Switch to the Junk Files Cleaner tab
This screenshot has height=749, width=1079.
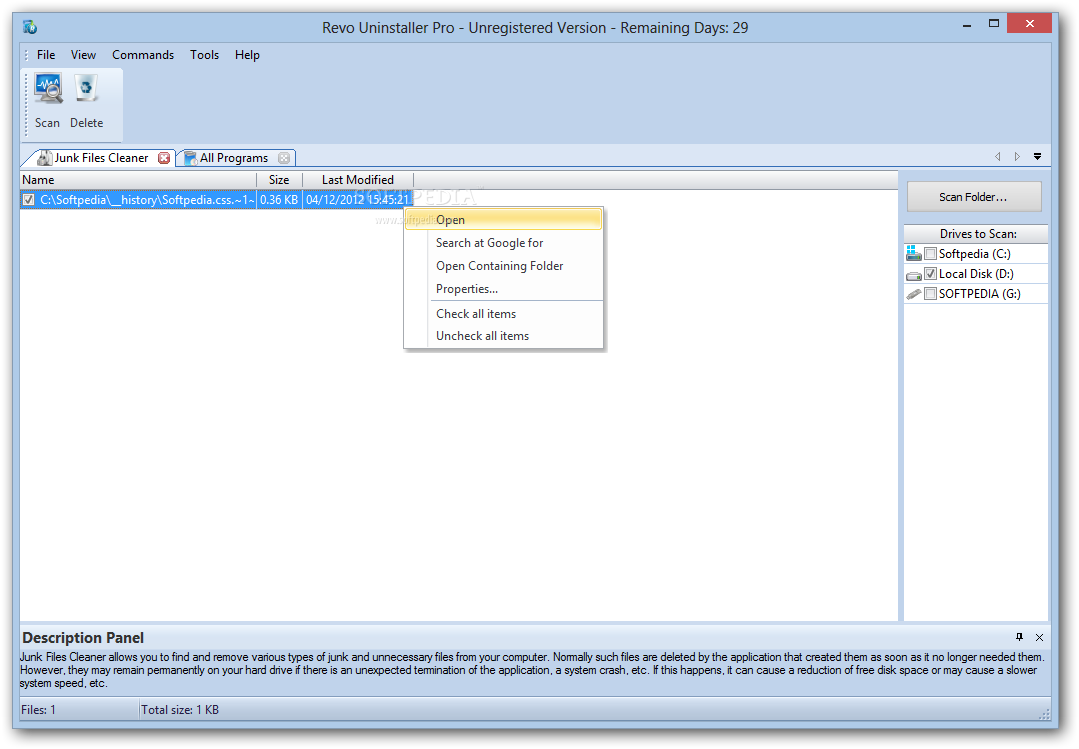[101, 158]
